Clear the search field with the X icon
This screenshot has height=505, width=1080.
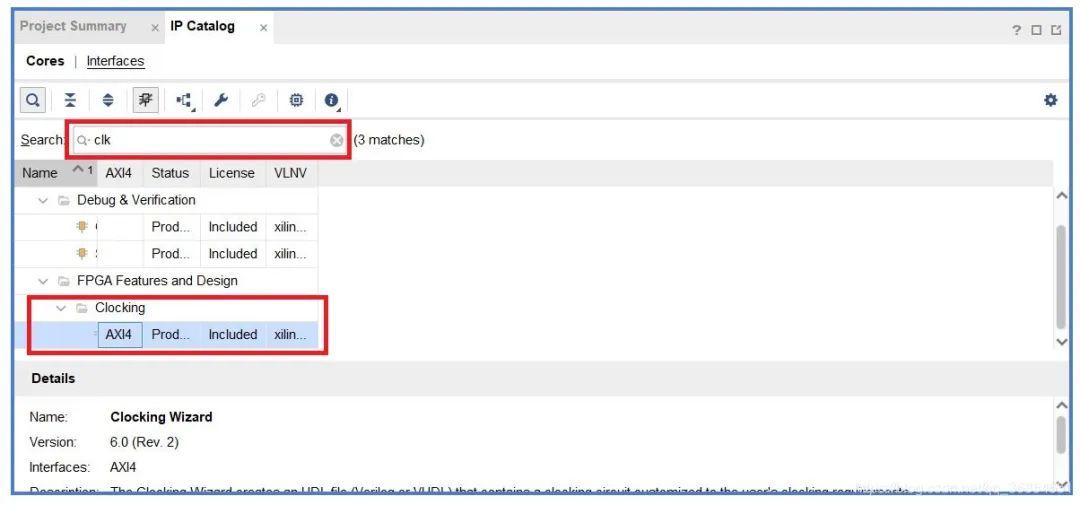(x=336, y=141)
